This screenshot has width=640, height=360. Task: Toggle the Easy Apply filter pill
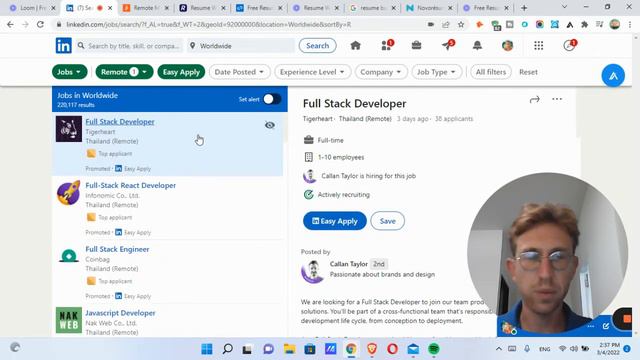pyautogui.click(x=181, y=72)
